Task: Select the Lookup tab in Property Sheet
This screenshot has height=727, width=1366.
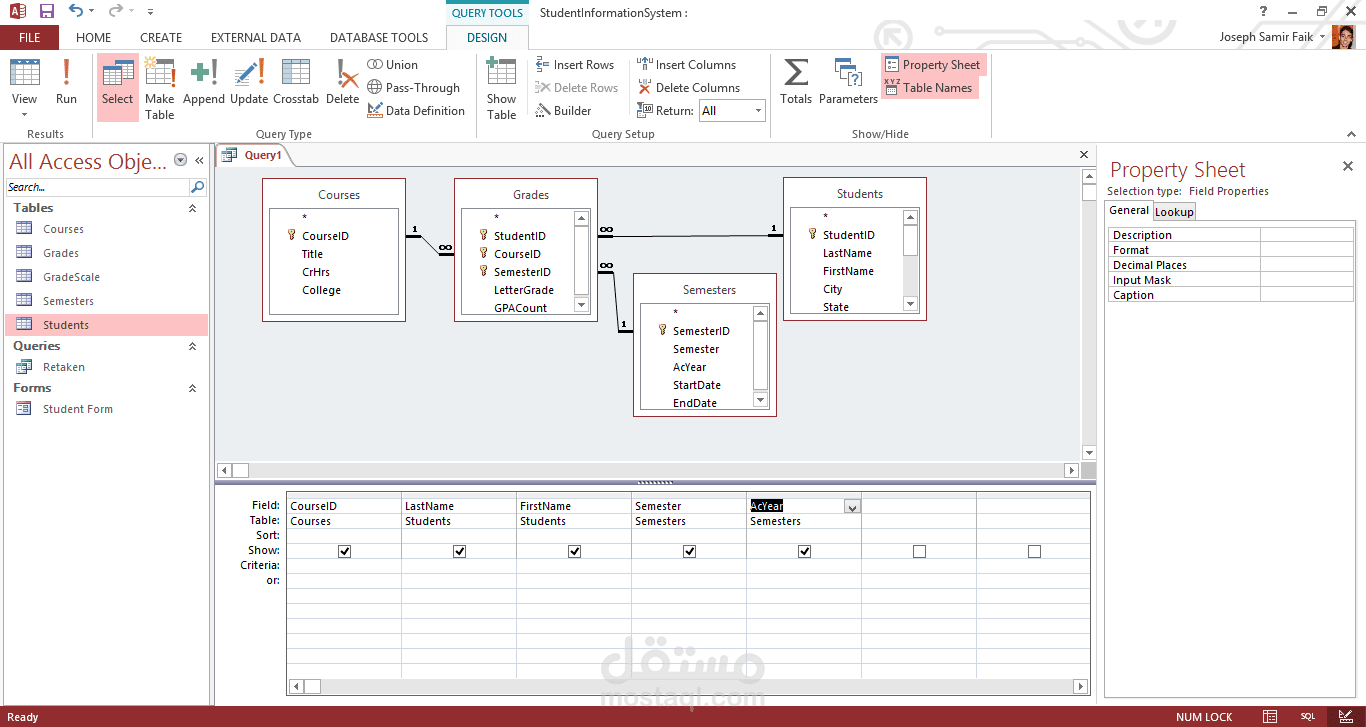Action: [1174, 211]
